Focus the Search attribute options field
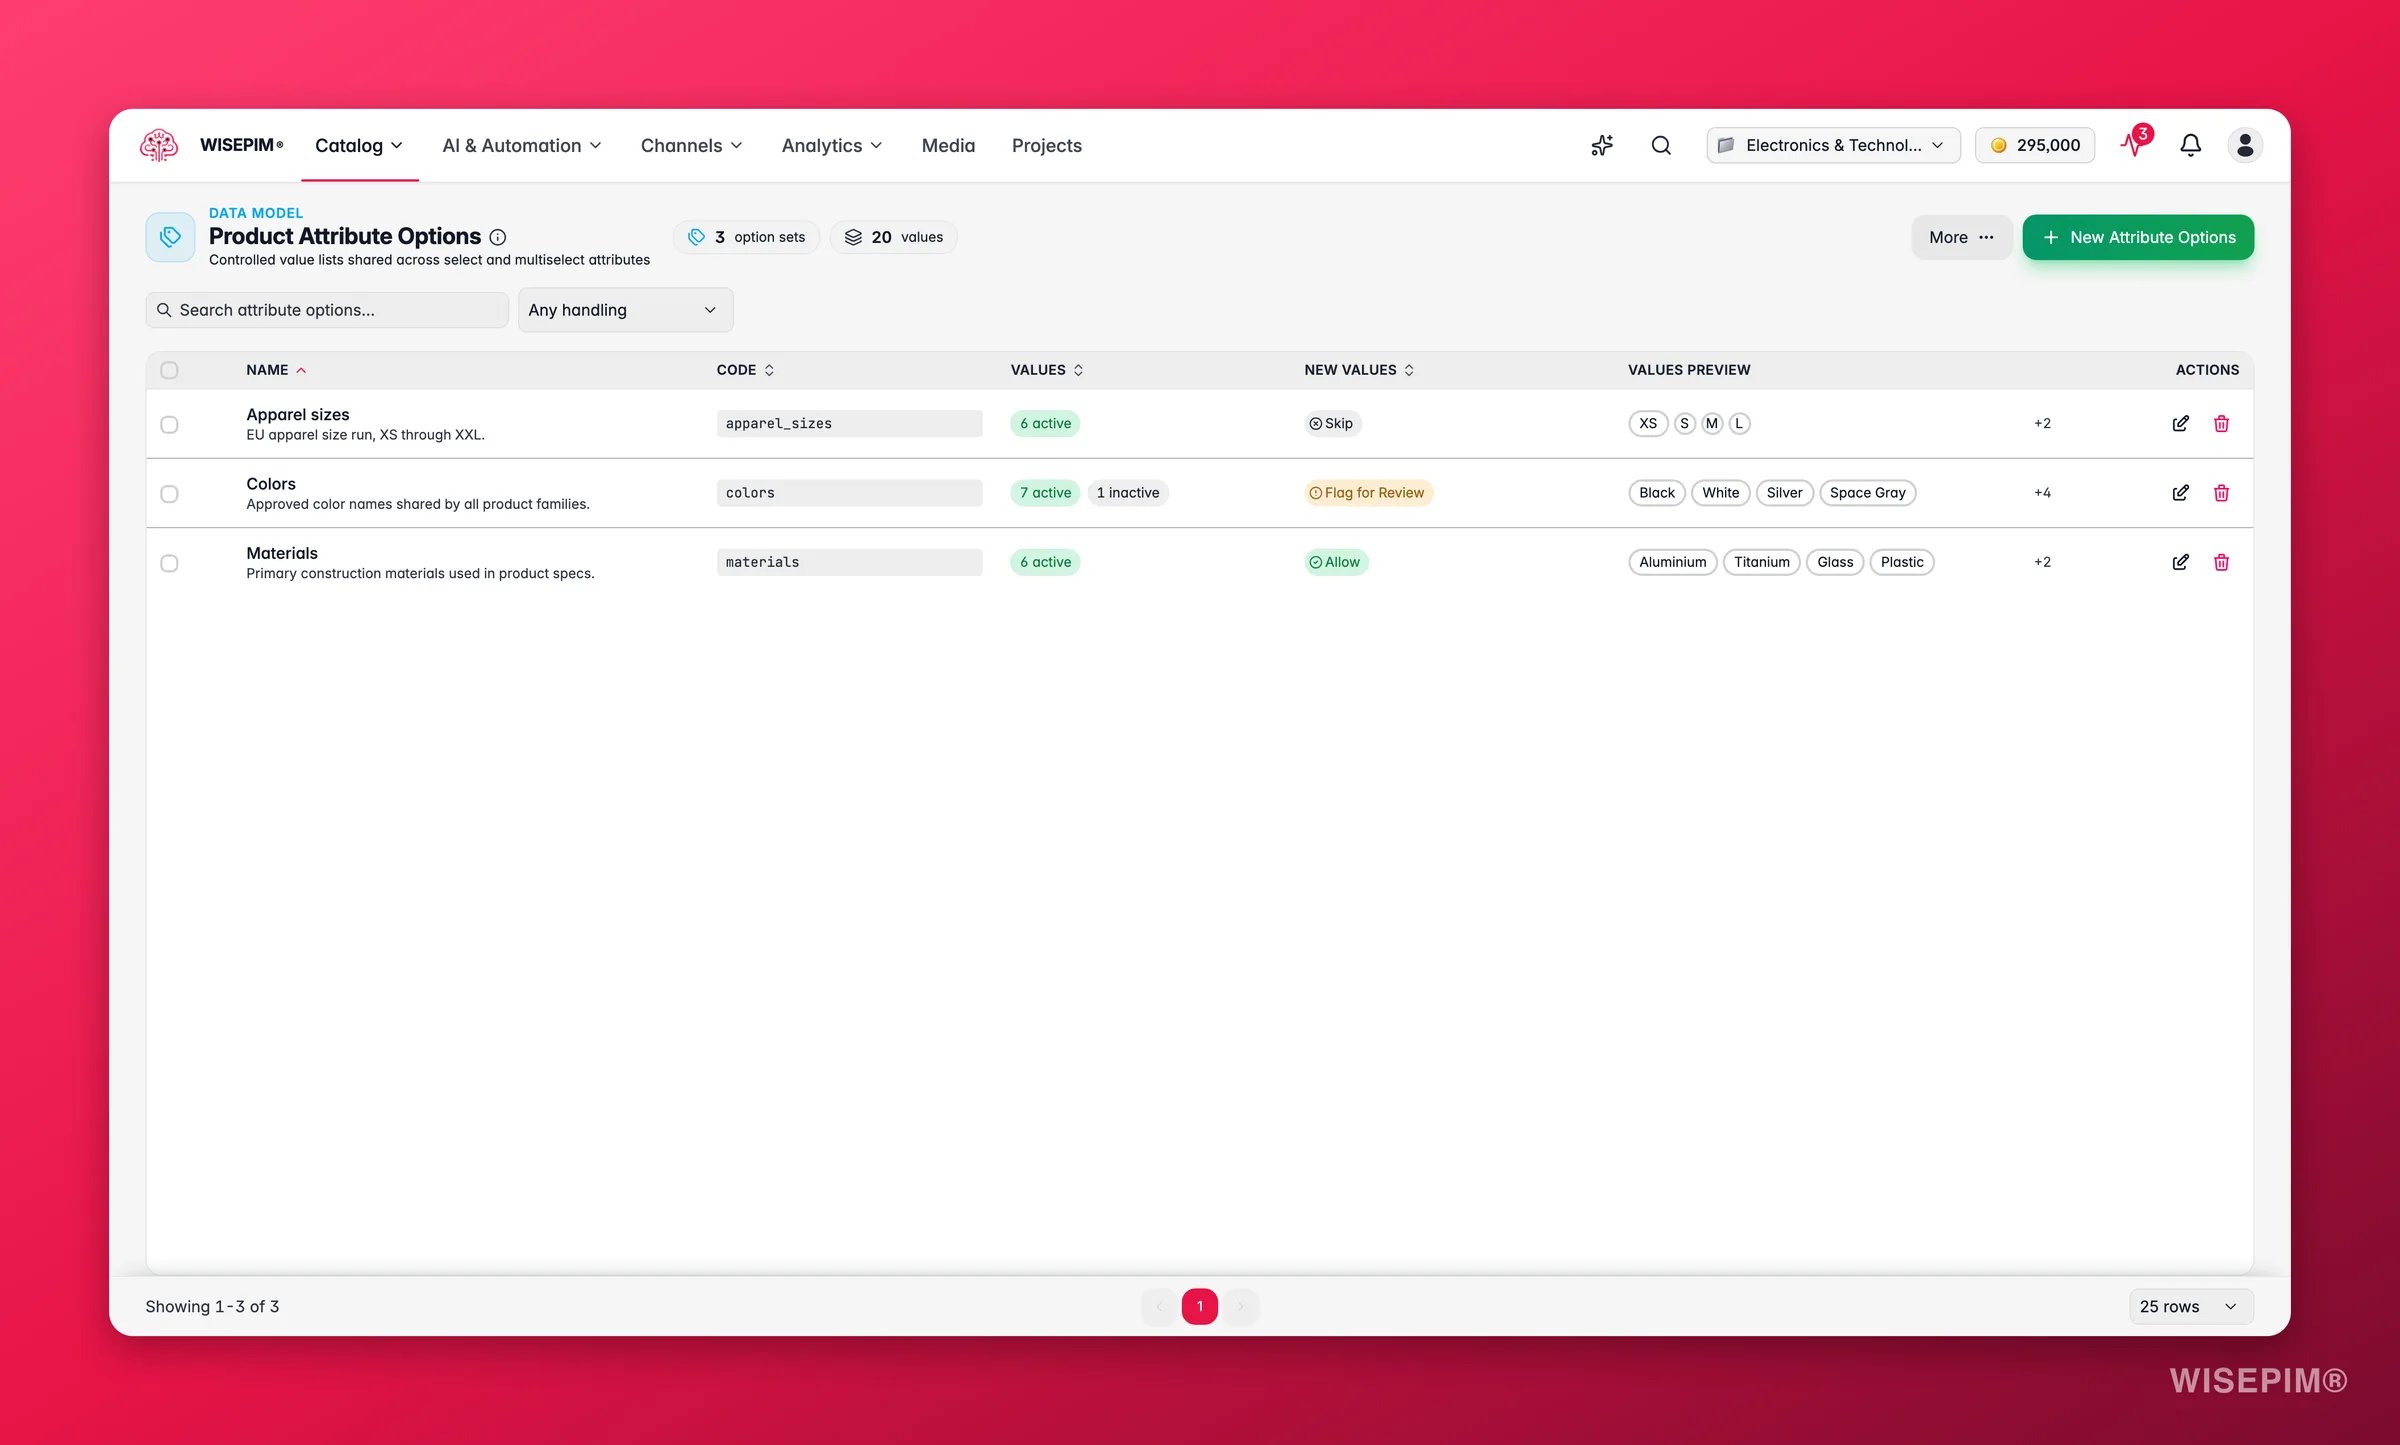2400x1445 pixels. (x=327, y=310)
